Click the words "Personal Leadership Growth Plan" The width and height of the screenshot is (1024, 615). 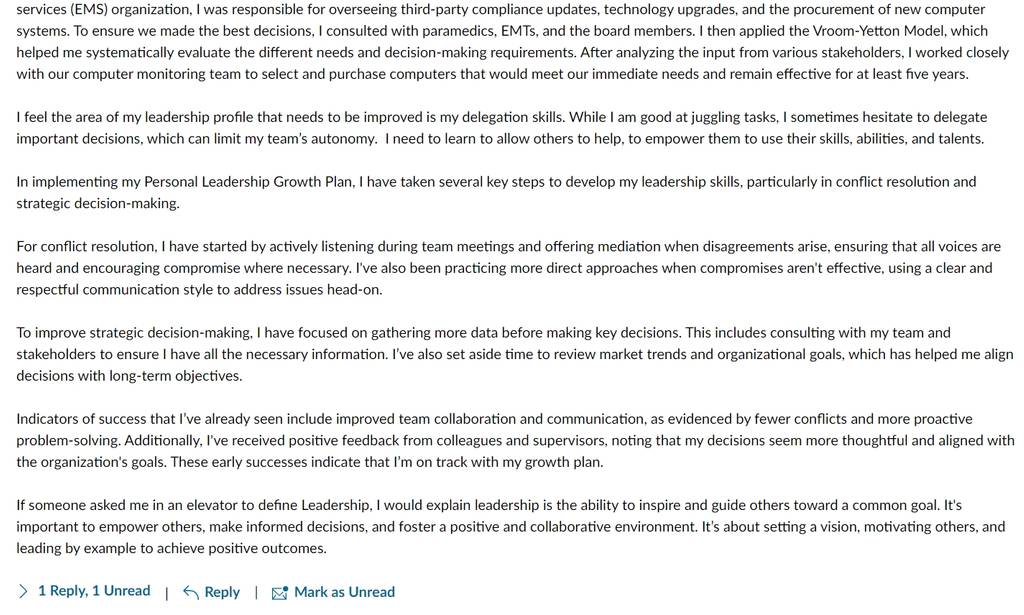click(249, 181)
